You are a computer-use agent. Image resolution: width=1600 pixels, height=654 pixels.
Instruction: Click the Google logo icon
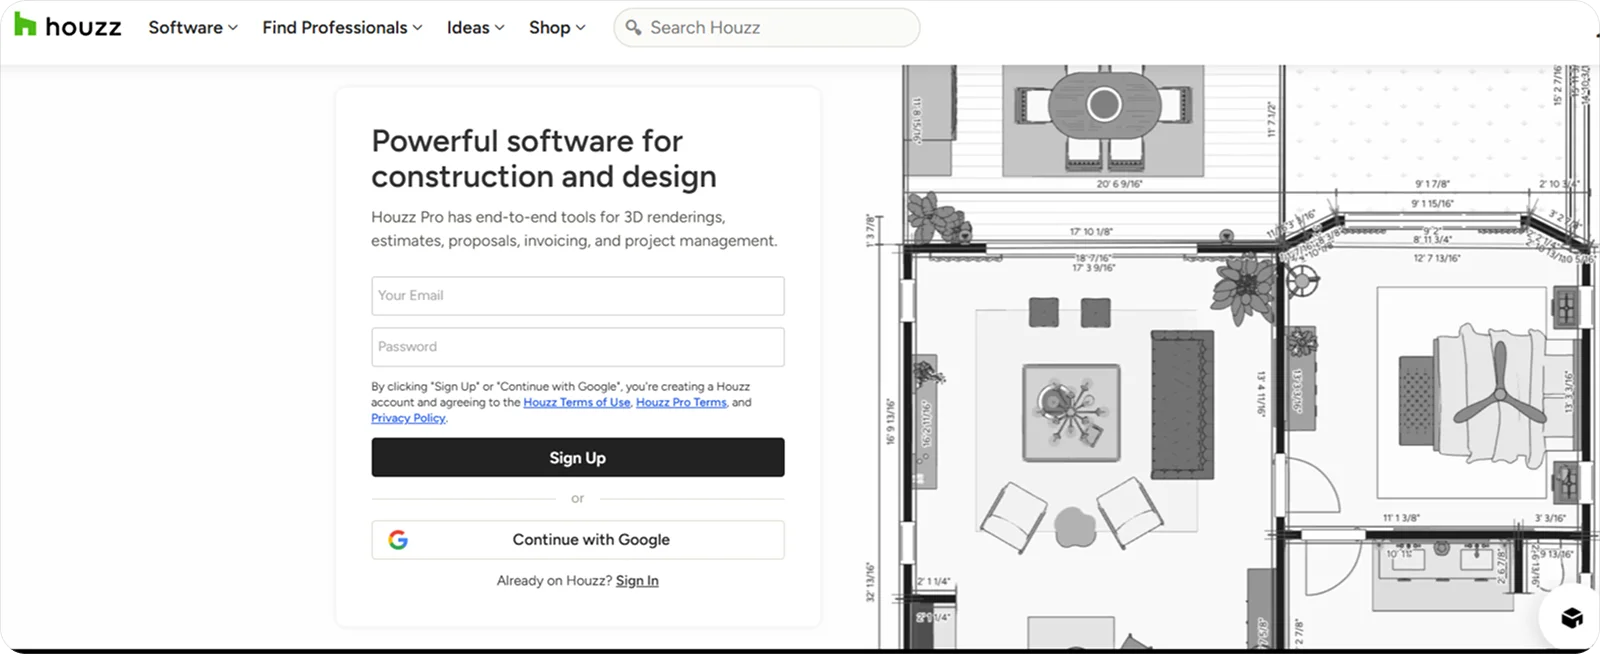[x=398, y=540]
